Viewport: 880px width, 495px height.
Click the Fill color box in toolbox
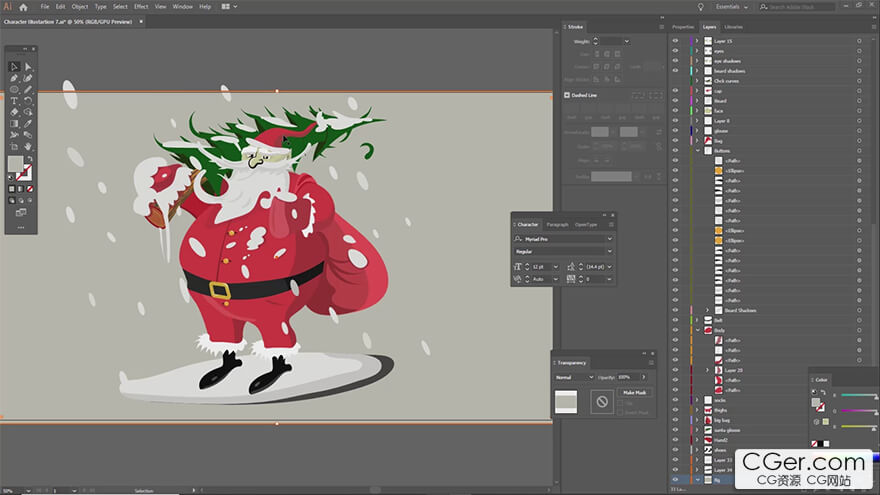15,164
